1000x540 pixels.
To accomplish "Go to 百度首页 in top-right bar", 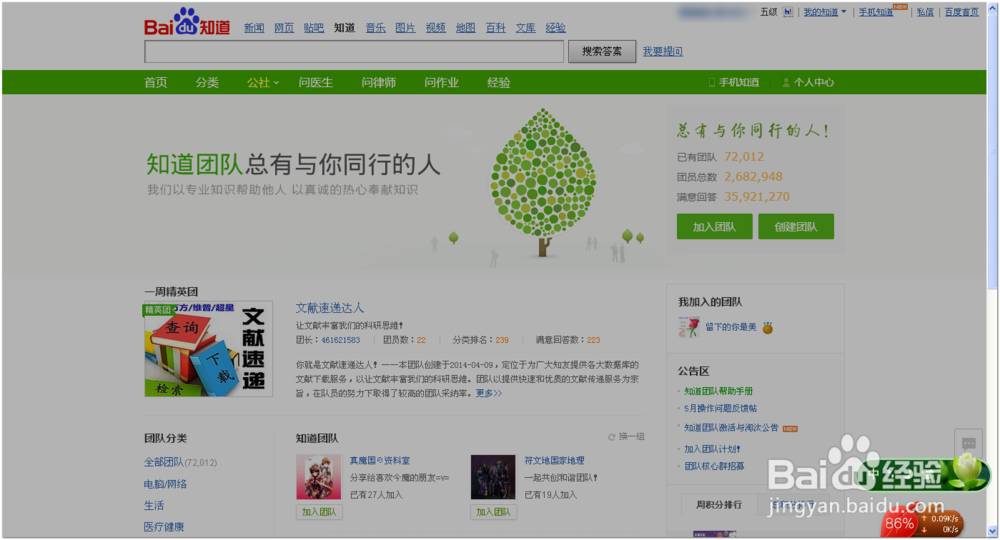I will tap(962, 12).
